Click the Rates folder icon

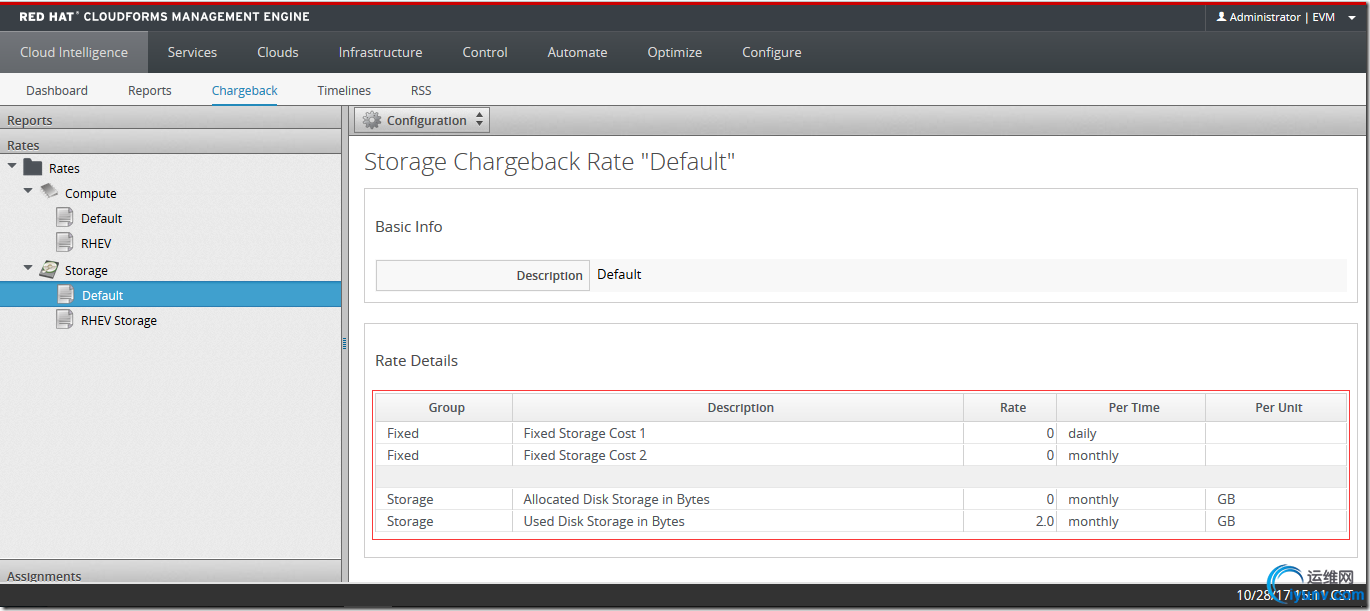point(33,168)
